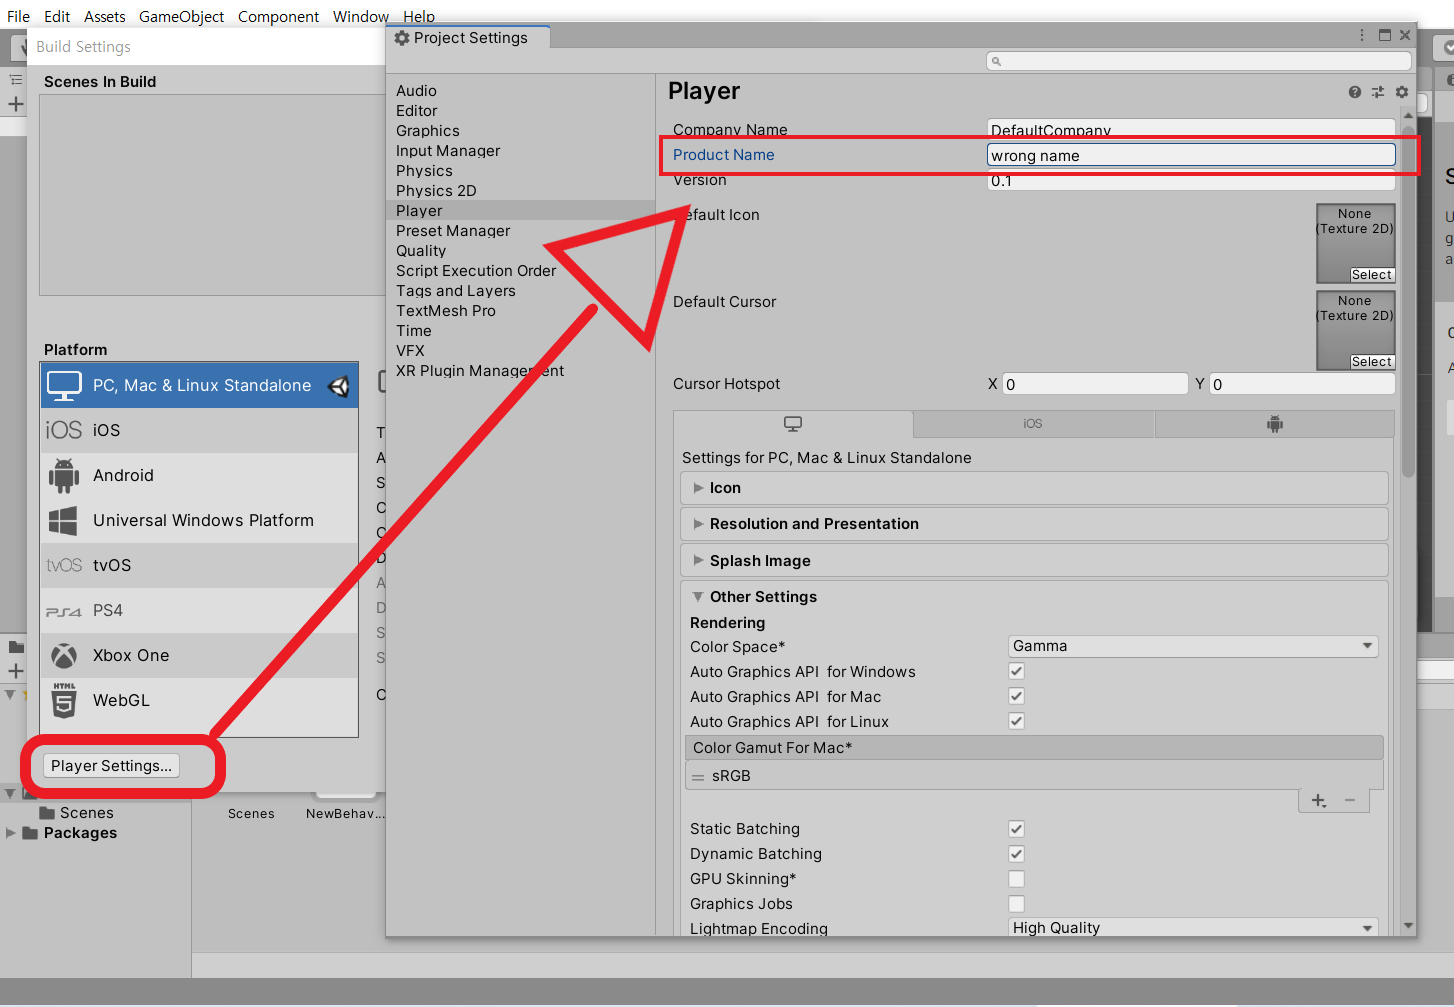Screen dimensions: 1454x1007
Task: Select PS4 platform in Build Settings
Action: click(199, 610)
